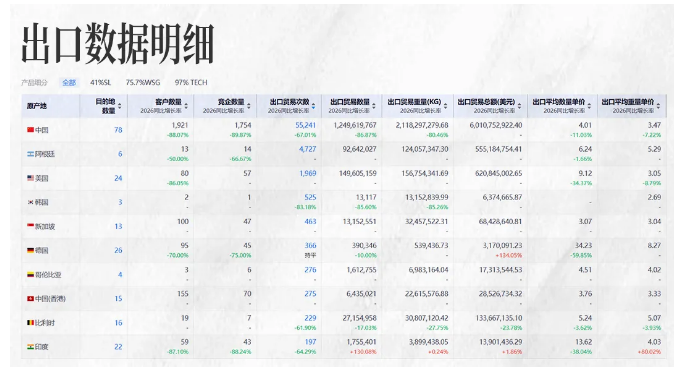This screenshot has width=674, height=369.
Task: Click the Germany flag icon
Action: (x=31, y=250)
